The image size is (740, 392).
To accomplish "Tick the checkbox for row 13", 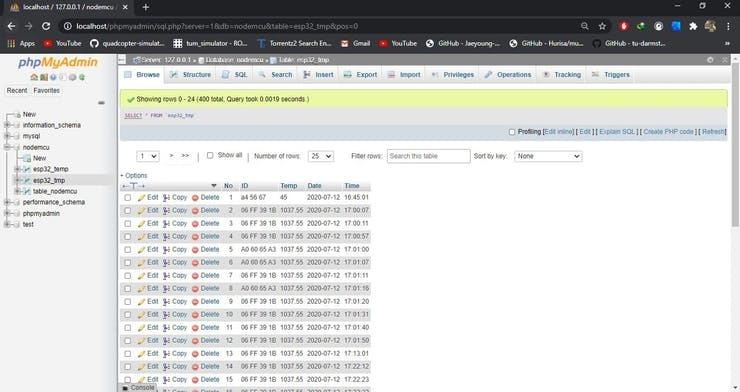I will [127, 354].
